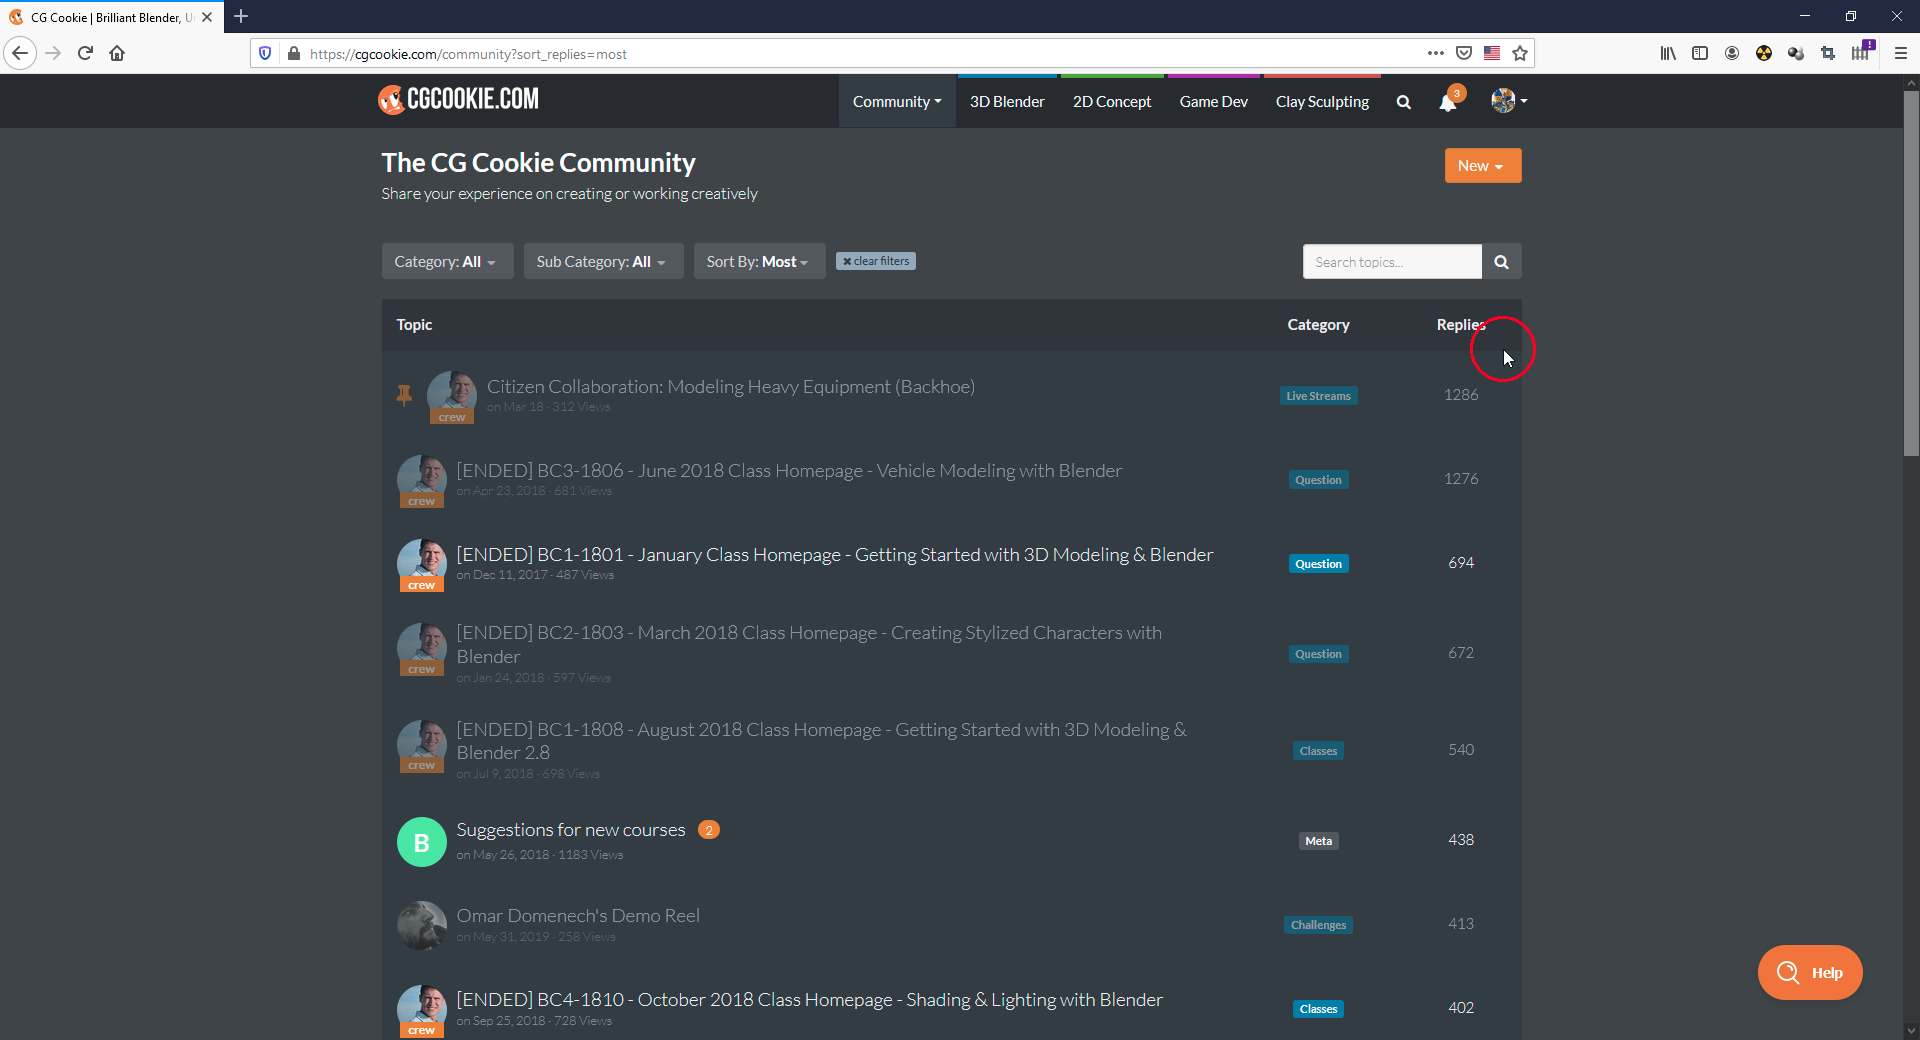Open the BC1-1808 August 2018 Class topic

821,741
